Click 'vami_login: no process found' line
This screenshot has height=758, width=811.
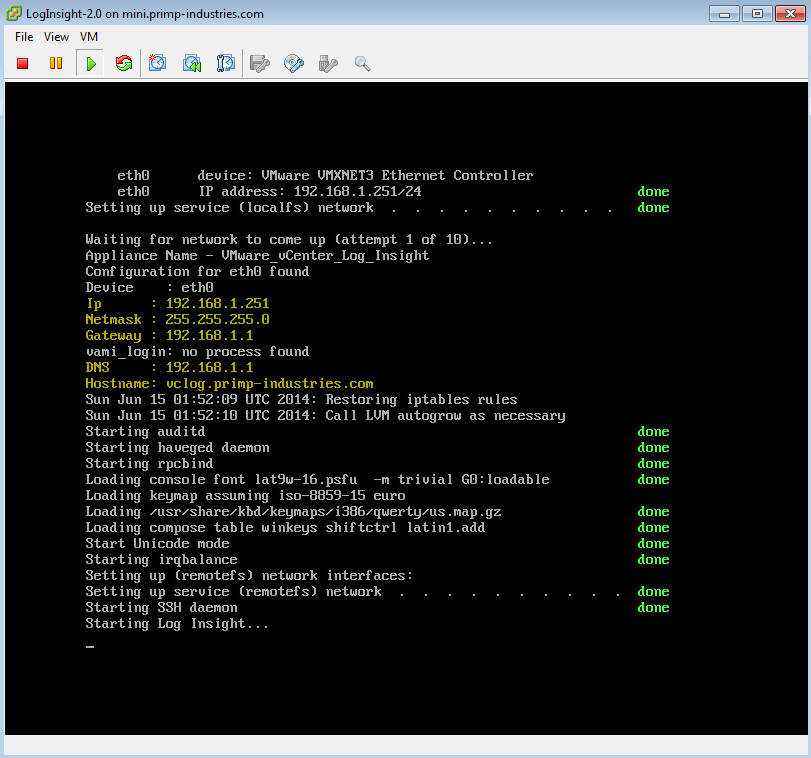(197, 352)
